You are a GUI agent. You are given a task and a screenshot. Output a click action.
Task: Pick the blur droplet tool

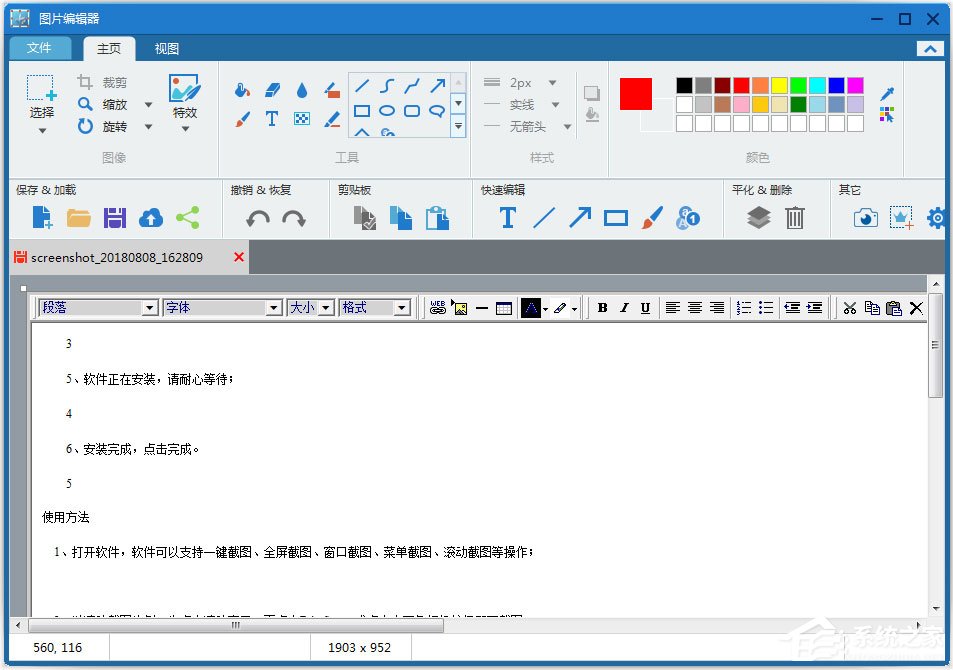coord(302,91)
